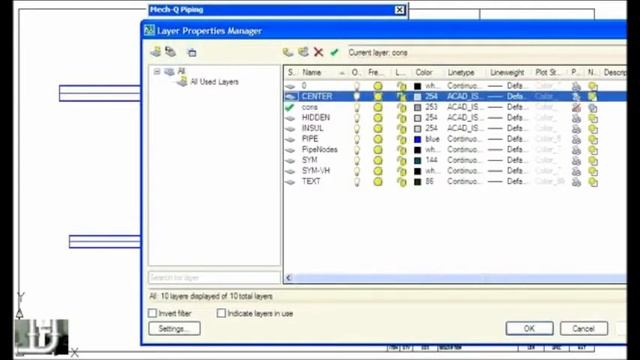
Task: Open linetype for SYM layer
Action: tap(464, 160)
